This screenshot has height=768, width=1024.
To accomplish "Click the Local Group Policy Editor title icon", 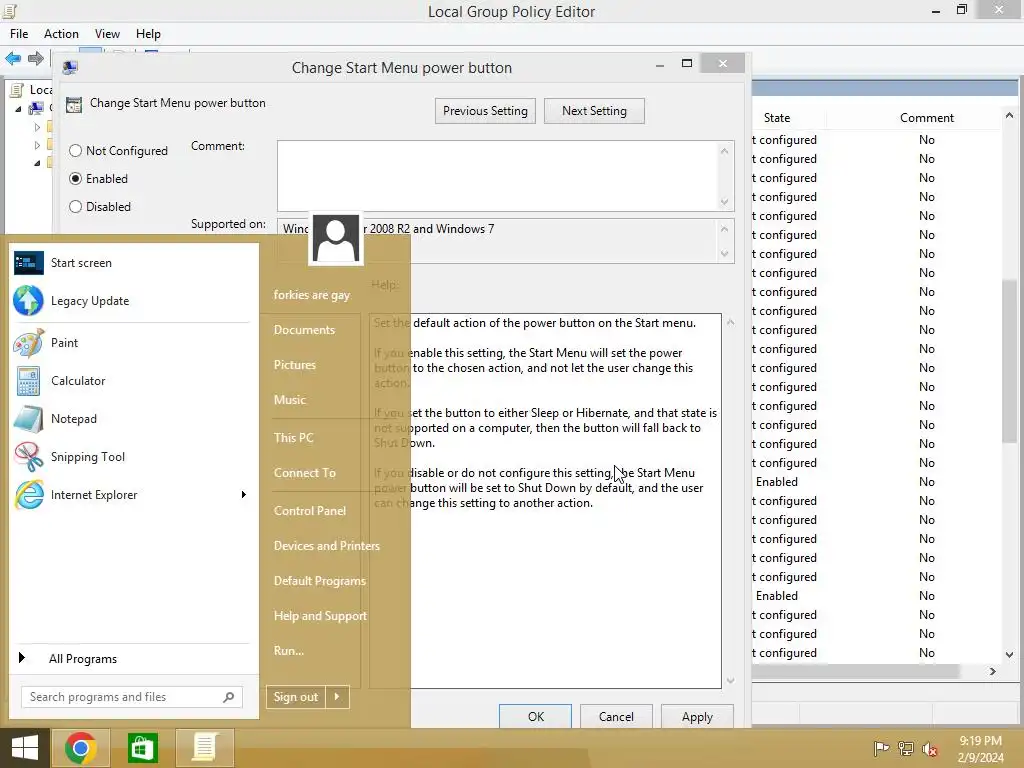I will [9, 10].
